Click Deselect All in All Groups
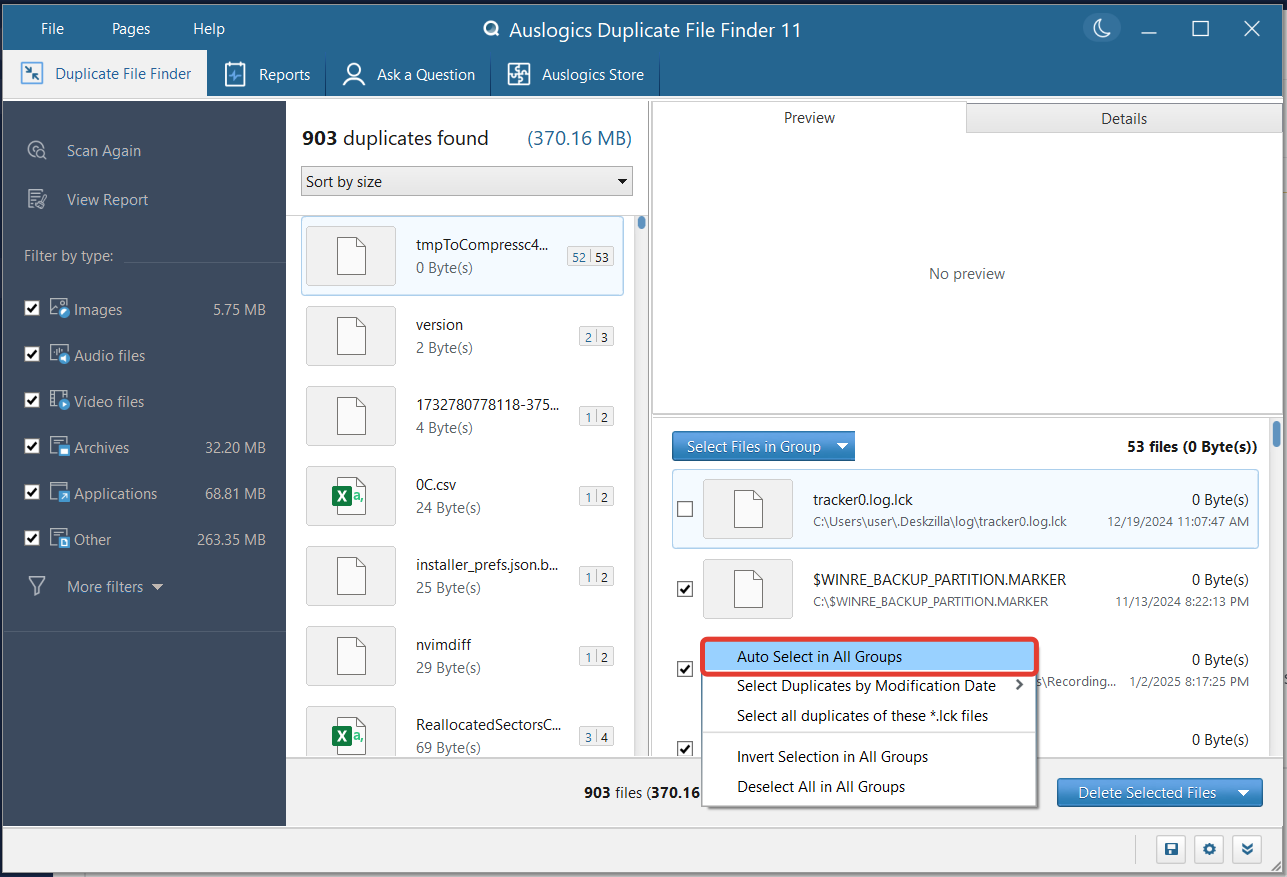This screenshot has height=877, width=1287. 820,787
